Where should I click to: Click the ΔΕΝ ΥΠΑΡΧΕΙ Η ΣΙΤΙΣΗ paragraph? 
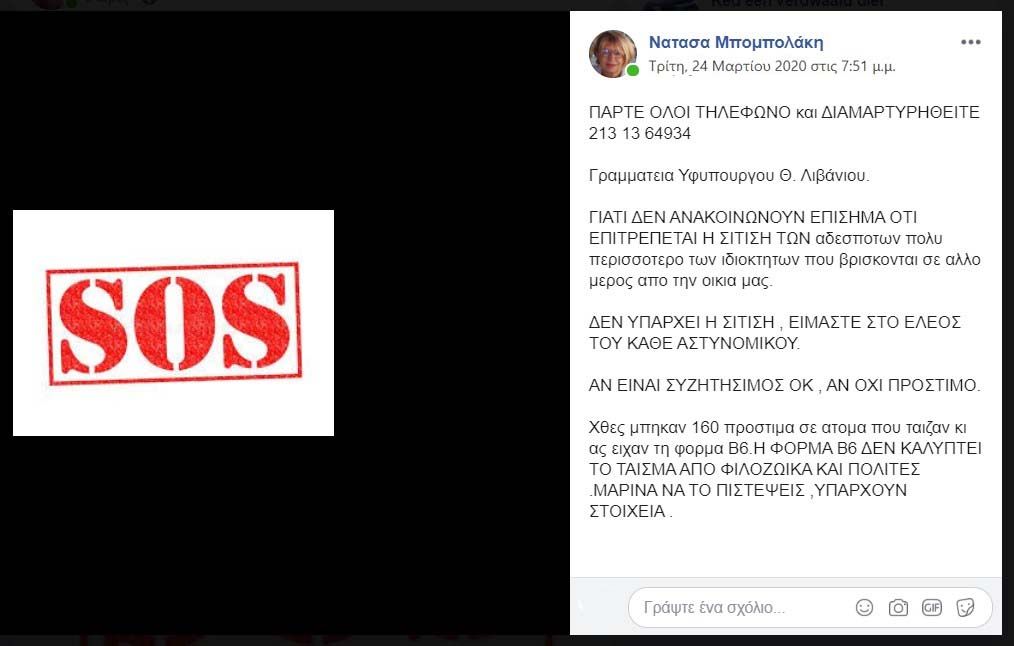click(x=774, y=332)
